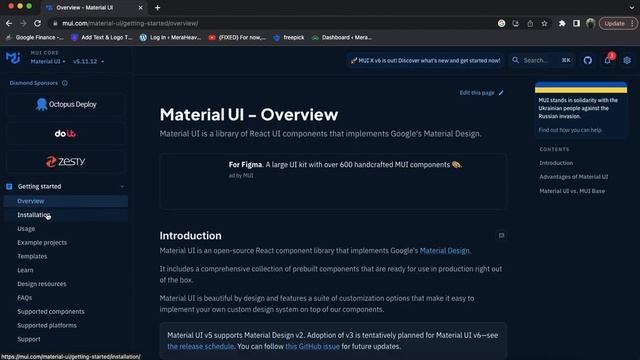Screen dimensions: 640x360
Task: Click the search magnifier icon
Action: pyautogui.click(x=516, y=60)
